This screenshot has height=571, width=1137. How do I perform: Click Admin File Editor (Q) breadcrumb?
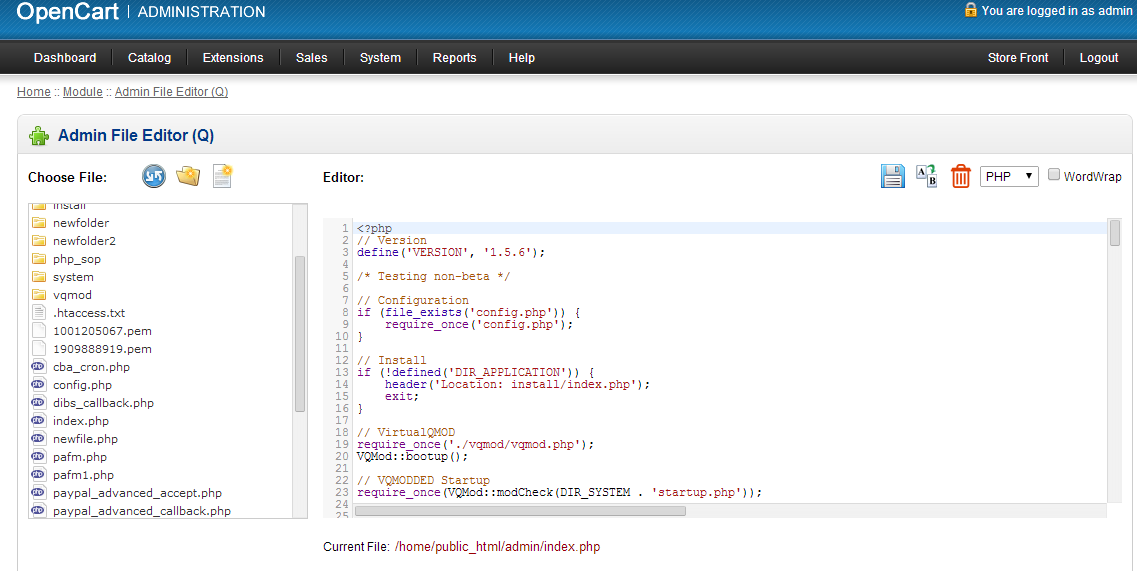click(171, 91)
